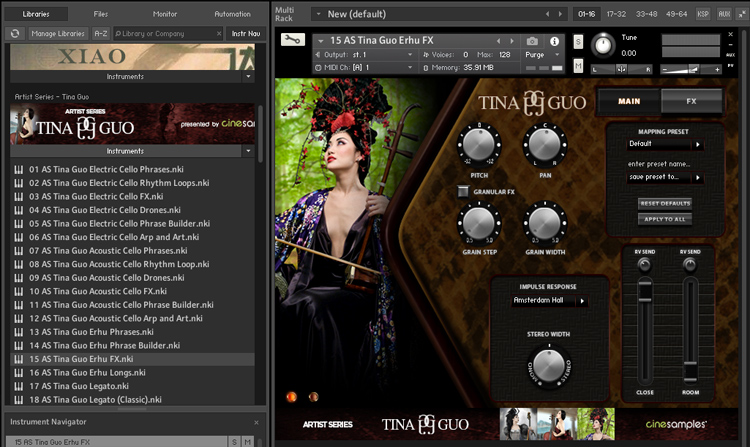
Task: Select the FX instrument page
Action: [691, 101]
